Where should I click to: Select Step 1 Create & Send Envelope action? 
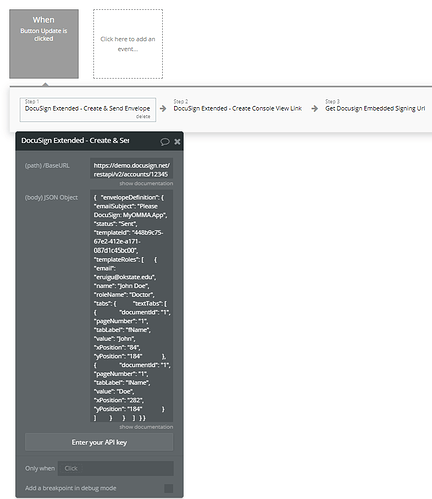click(88, 109)
